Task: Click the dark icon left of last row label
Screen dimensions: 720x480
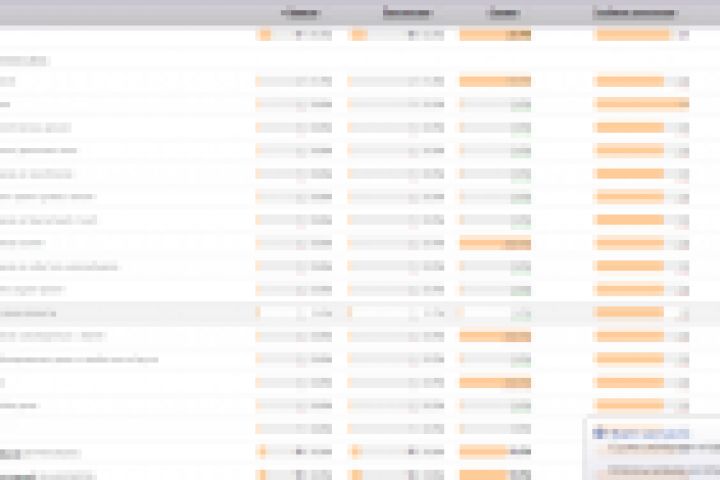Action: pyautogui.click(x=17, y=476)
